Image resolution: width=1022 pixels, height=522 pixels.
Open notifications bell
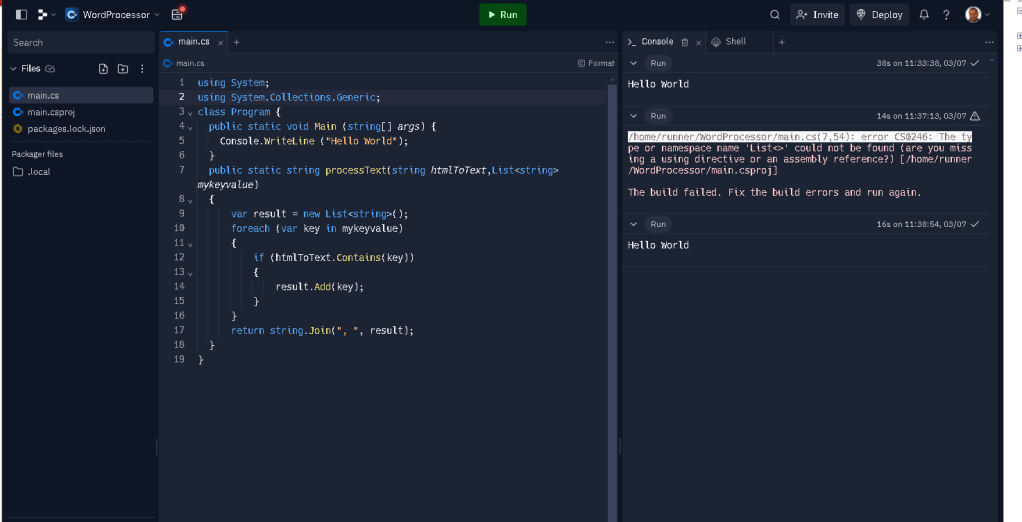pyautogui.click(x=924, y=14)
